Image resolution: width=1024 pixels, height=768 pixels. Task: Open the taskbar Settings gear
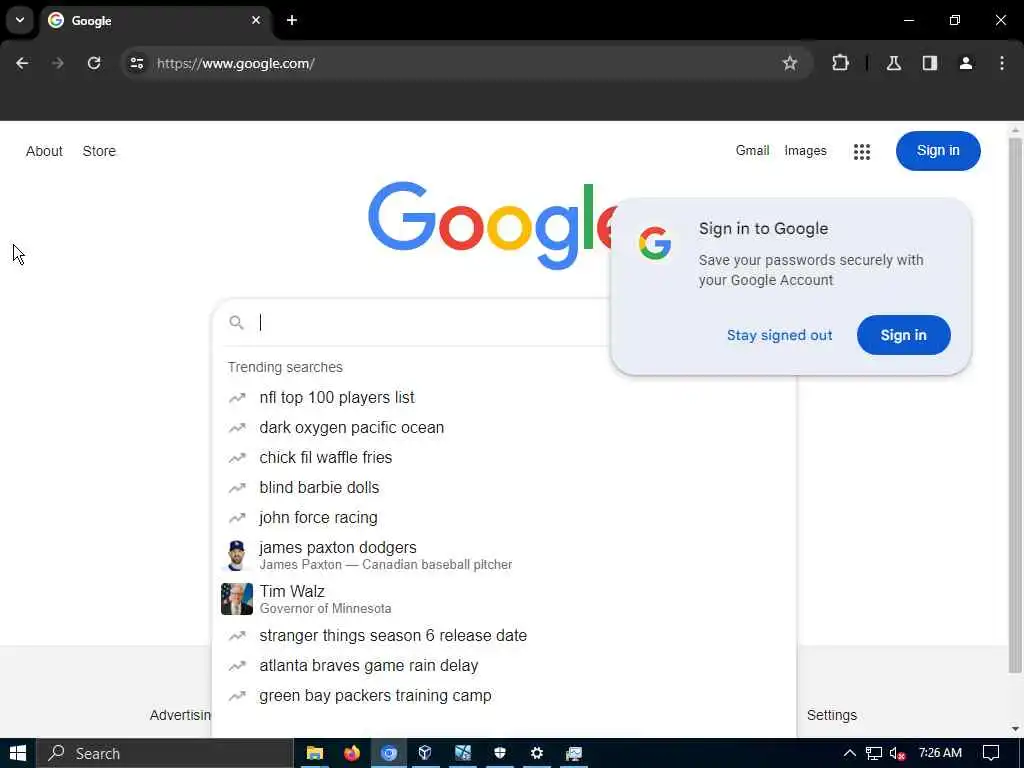[537, 753]
